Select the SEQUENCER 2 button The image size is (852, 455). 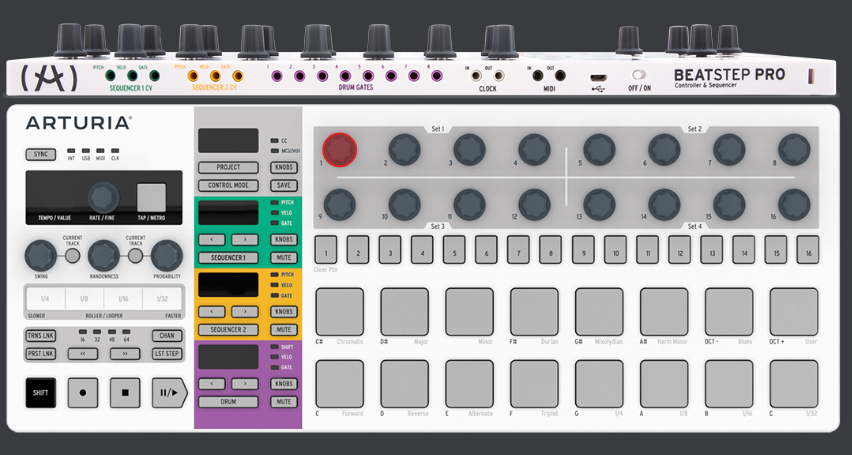pos(228,330)
